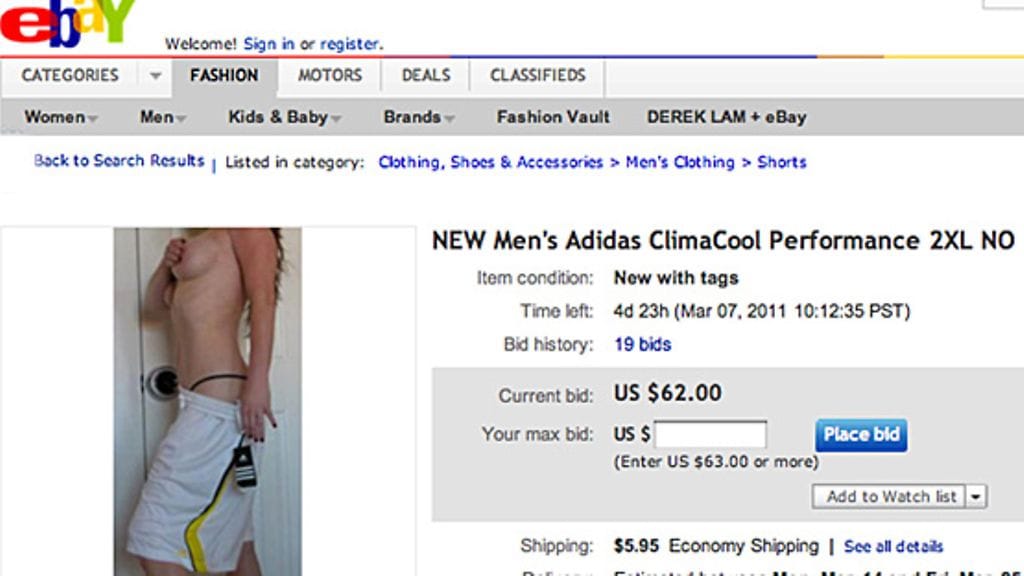This screenshot has height=576, width=1024.
Task: Click the register link
Action: coord(349,44)
